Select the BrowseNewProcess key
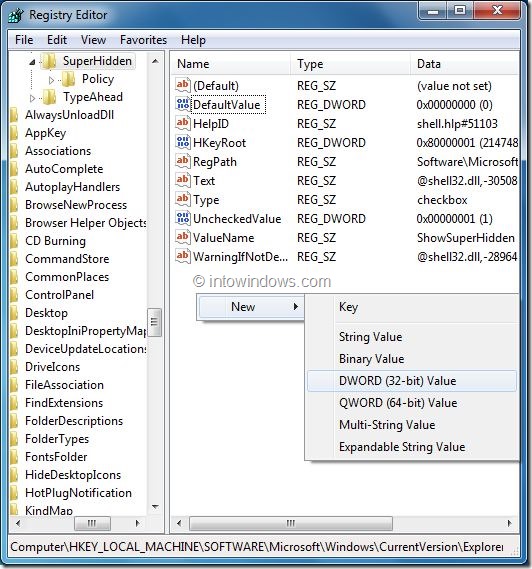 pyautogui.click(x=76, y=205)
